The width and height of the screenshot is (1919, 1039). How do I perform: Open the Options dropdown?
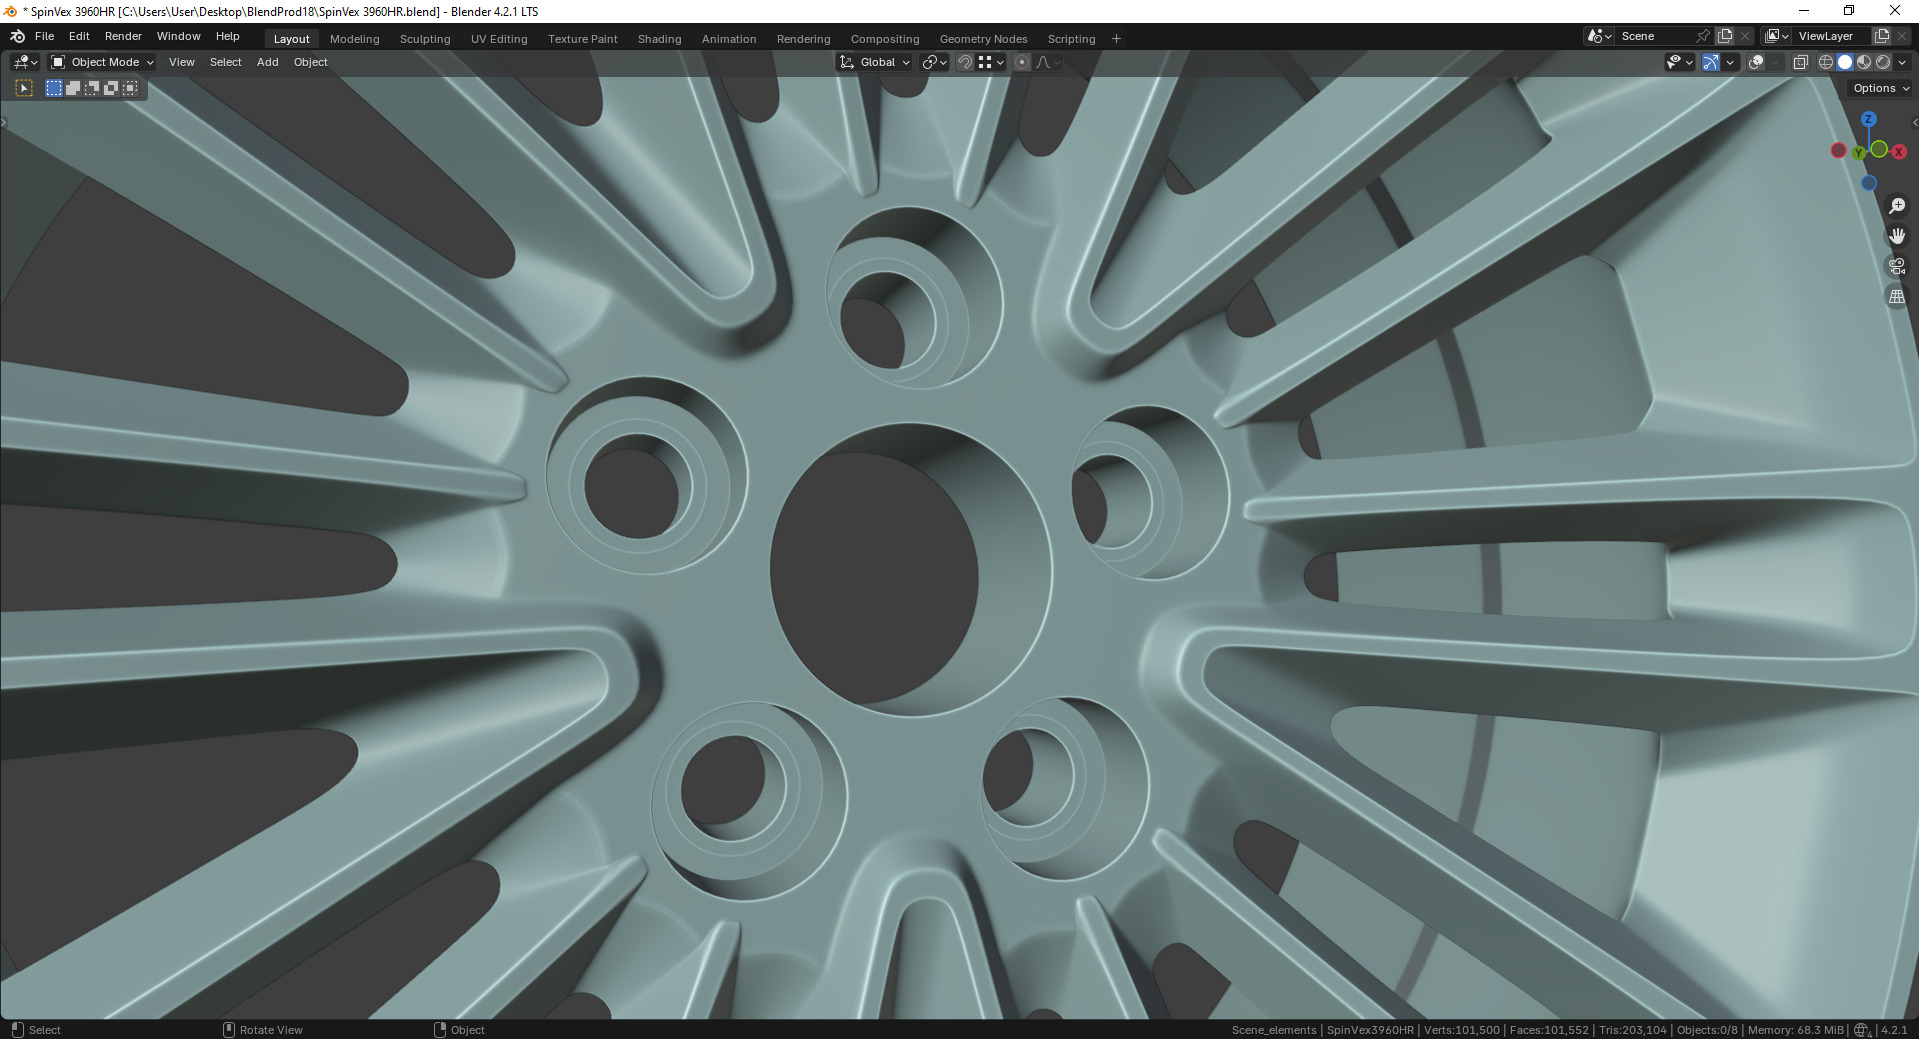(1881, 88)
